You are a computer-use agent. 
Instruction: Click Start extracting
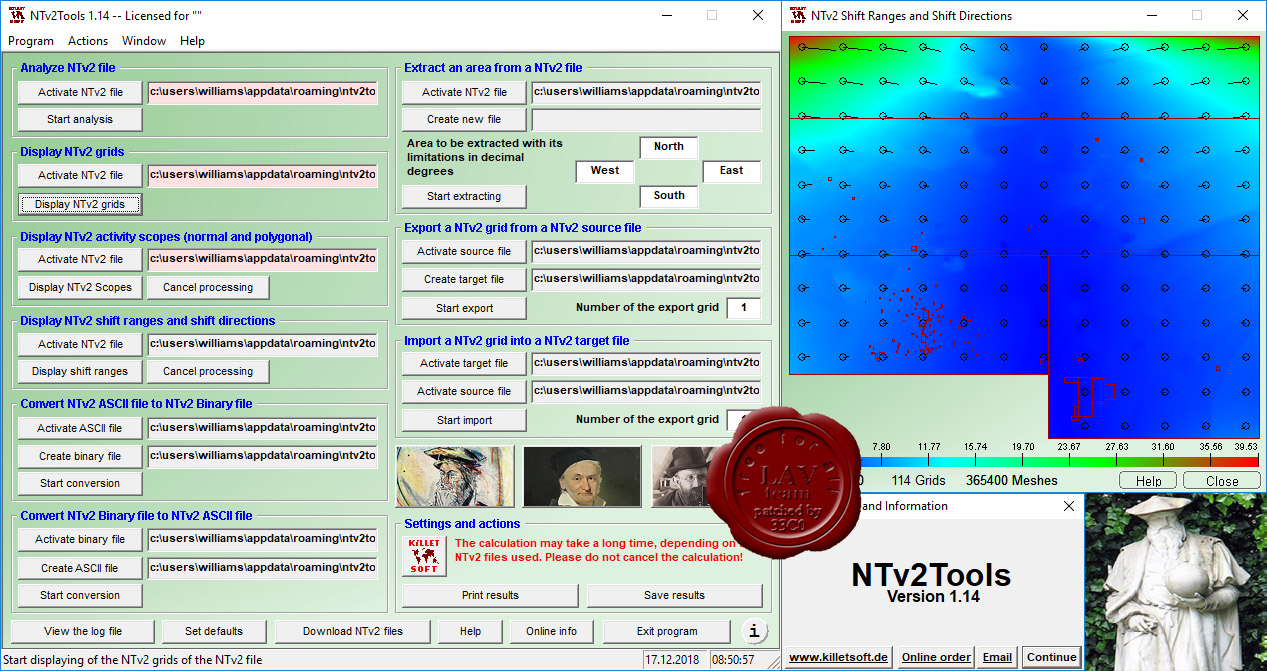[464, 196]
